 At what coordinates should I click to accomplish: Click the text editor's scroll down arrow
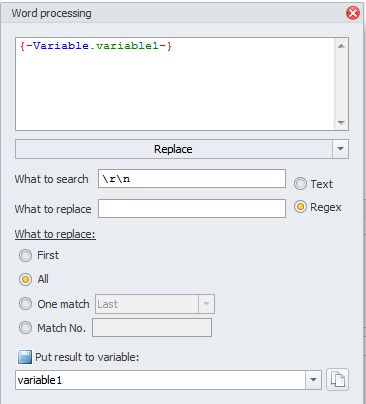coord(341,123)
